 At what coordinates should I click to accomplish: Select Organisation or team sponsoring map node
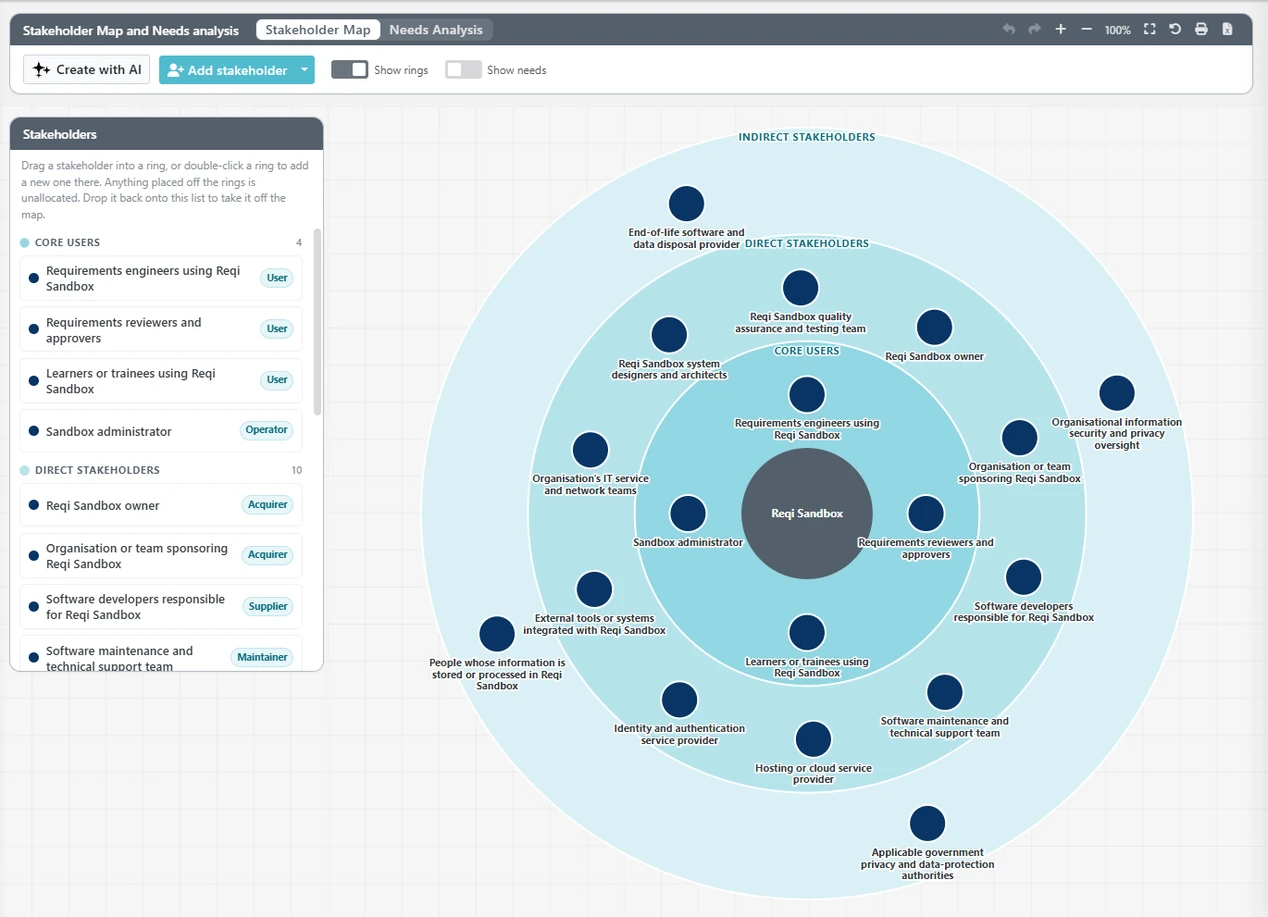tap(1020, 437)
